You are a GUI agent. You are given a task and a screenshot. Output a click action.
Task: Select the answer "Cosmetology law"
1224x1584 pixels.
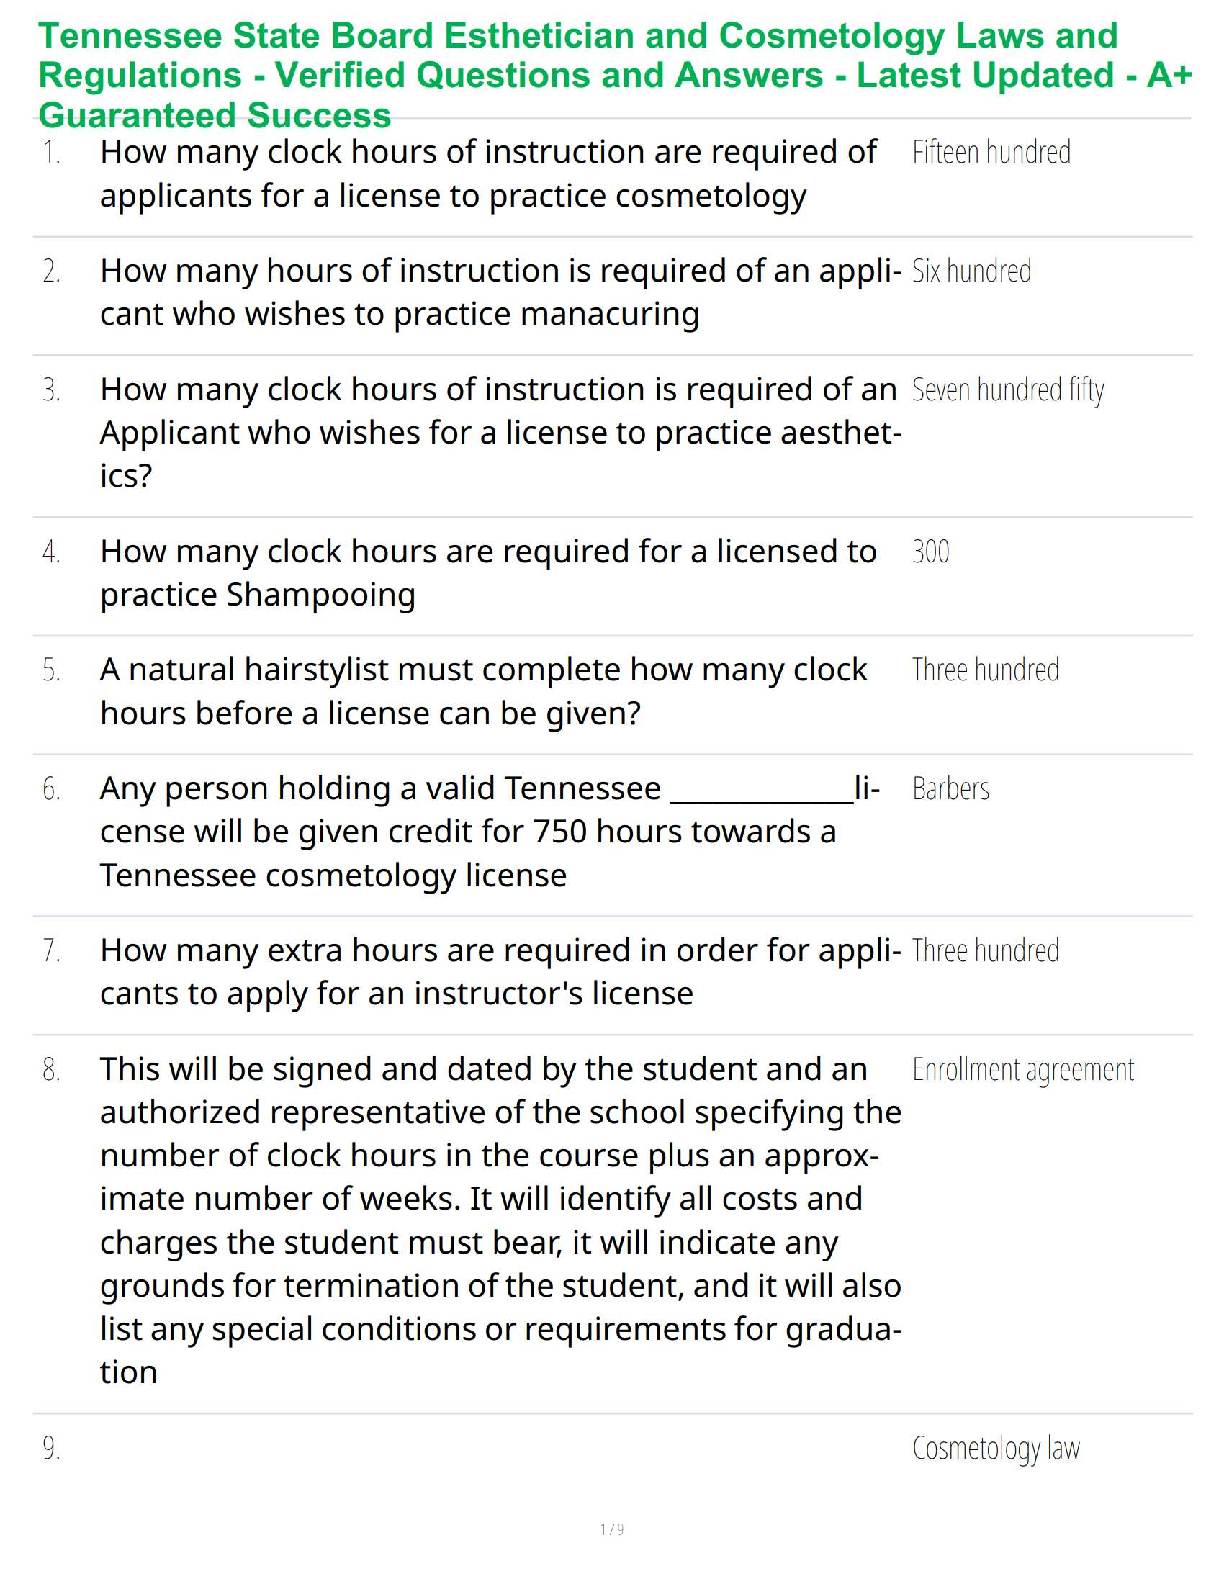pos(996,1449)
